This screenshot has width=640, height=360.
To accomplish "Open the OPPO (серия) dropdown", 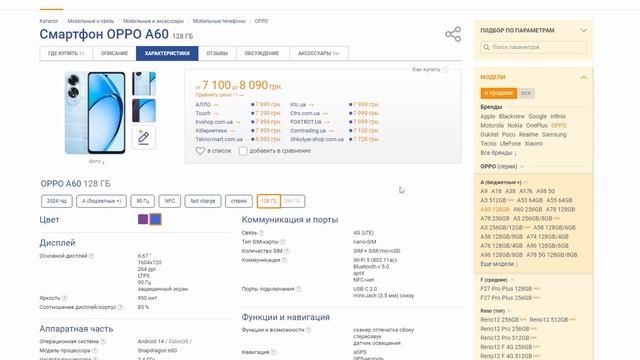I will pyautogui.click(x=502, y=167).
